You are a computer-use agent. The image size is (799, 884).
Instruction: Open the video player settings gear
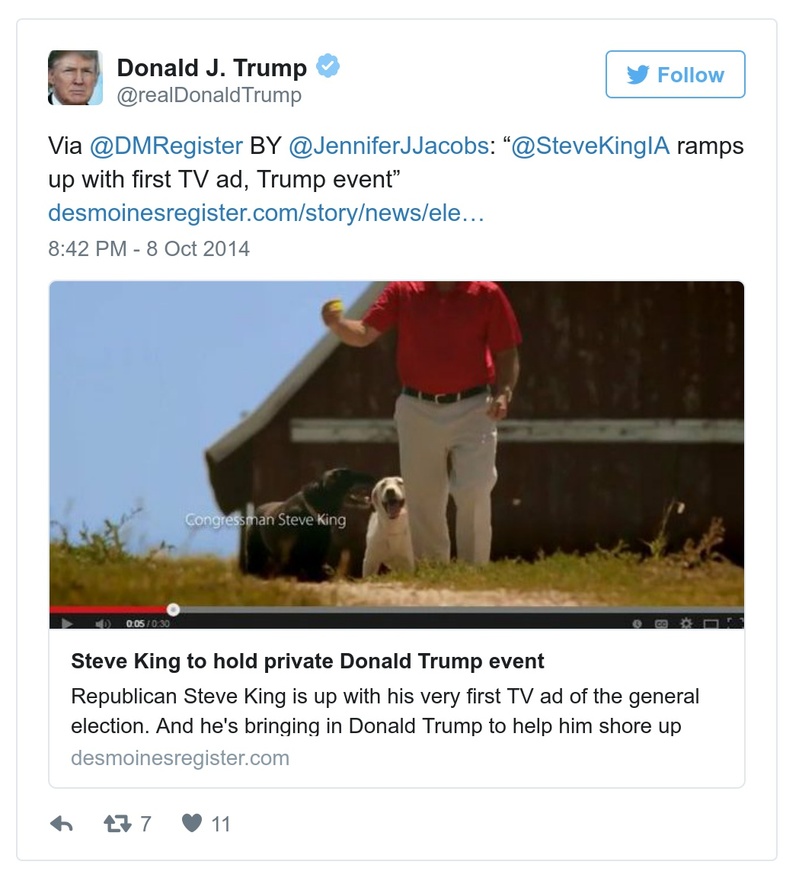685,622
